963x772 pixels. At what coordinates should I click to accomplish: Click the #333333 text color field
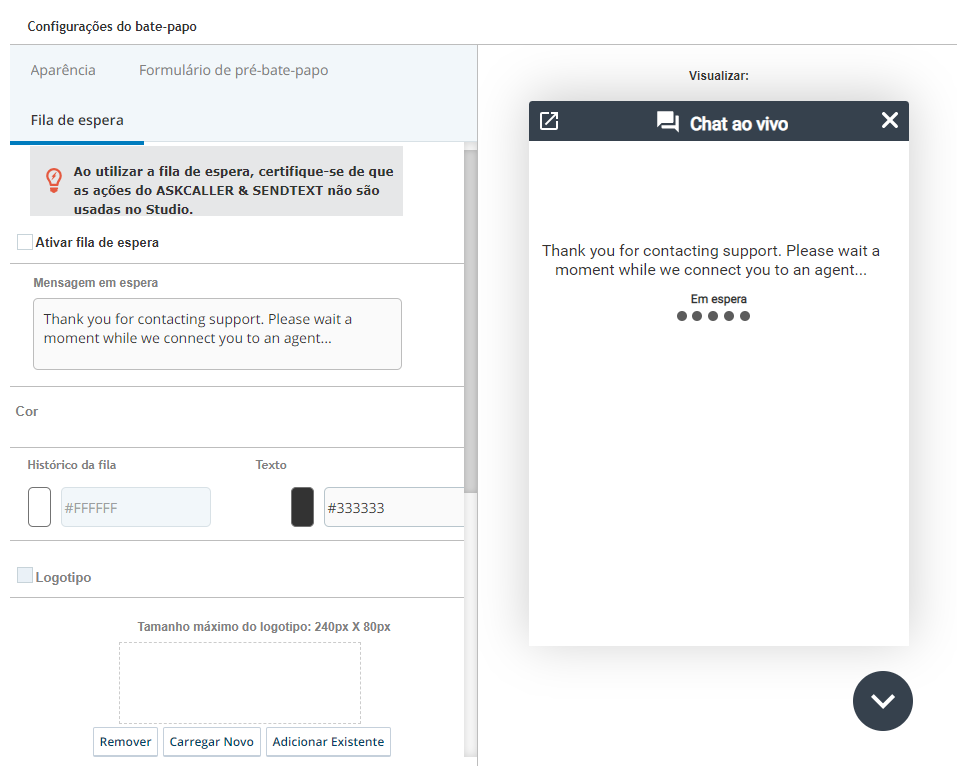[x=394, y=507]
